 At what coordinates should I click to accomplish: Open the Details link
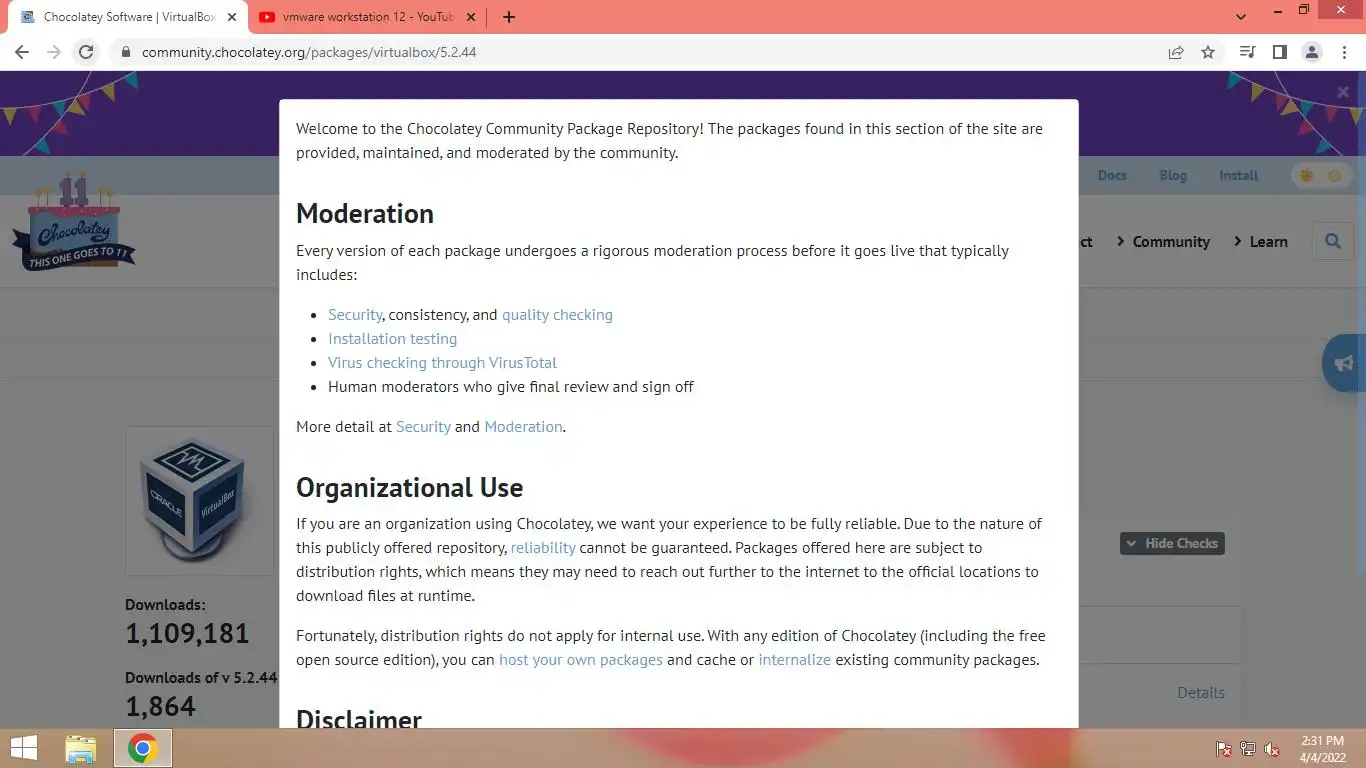click(1201, 692)
